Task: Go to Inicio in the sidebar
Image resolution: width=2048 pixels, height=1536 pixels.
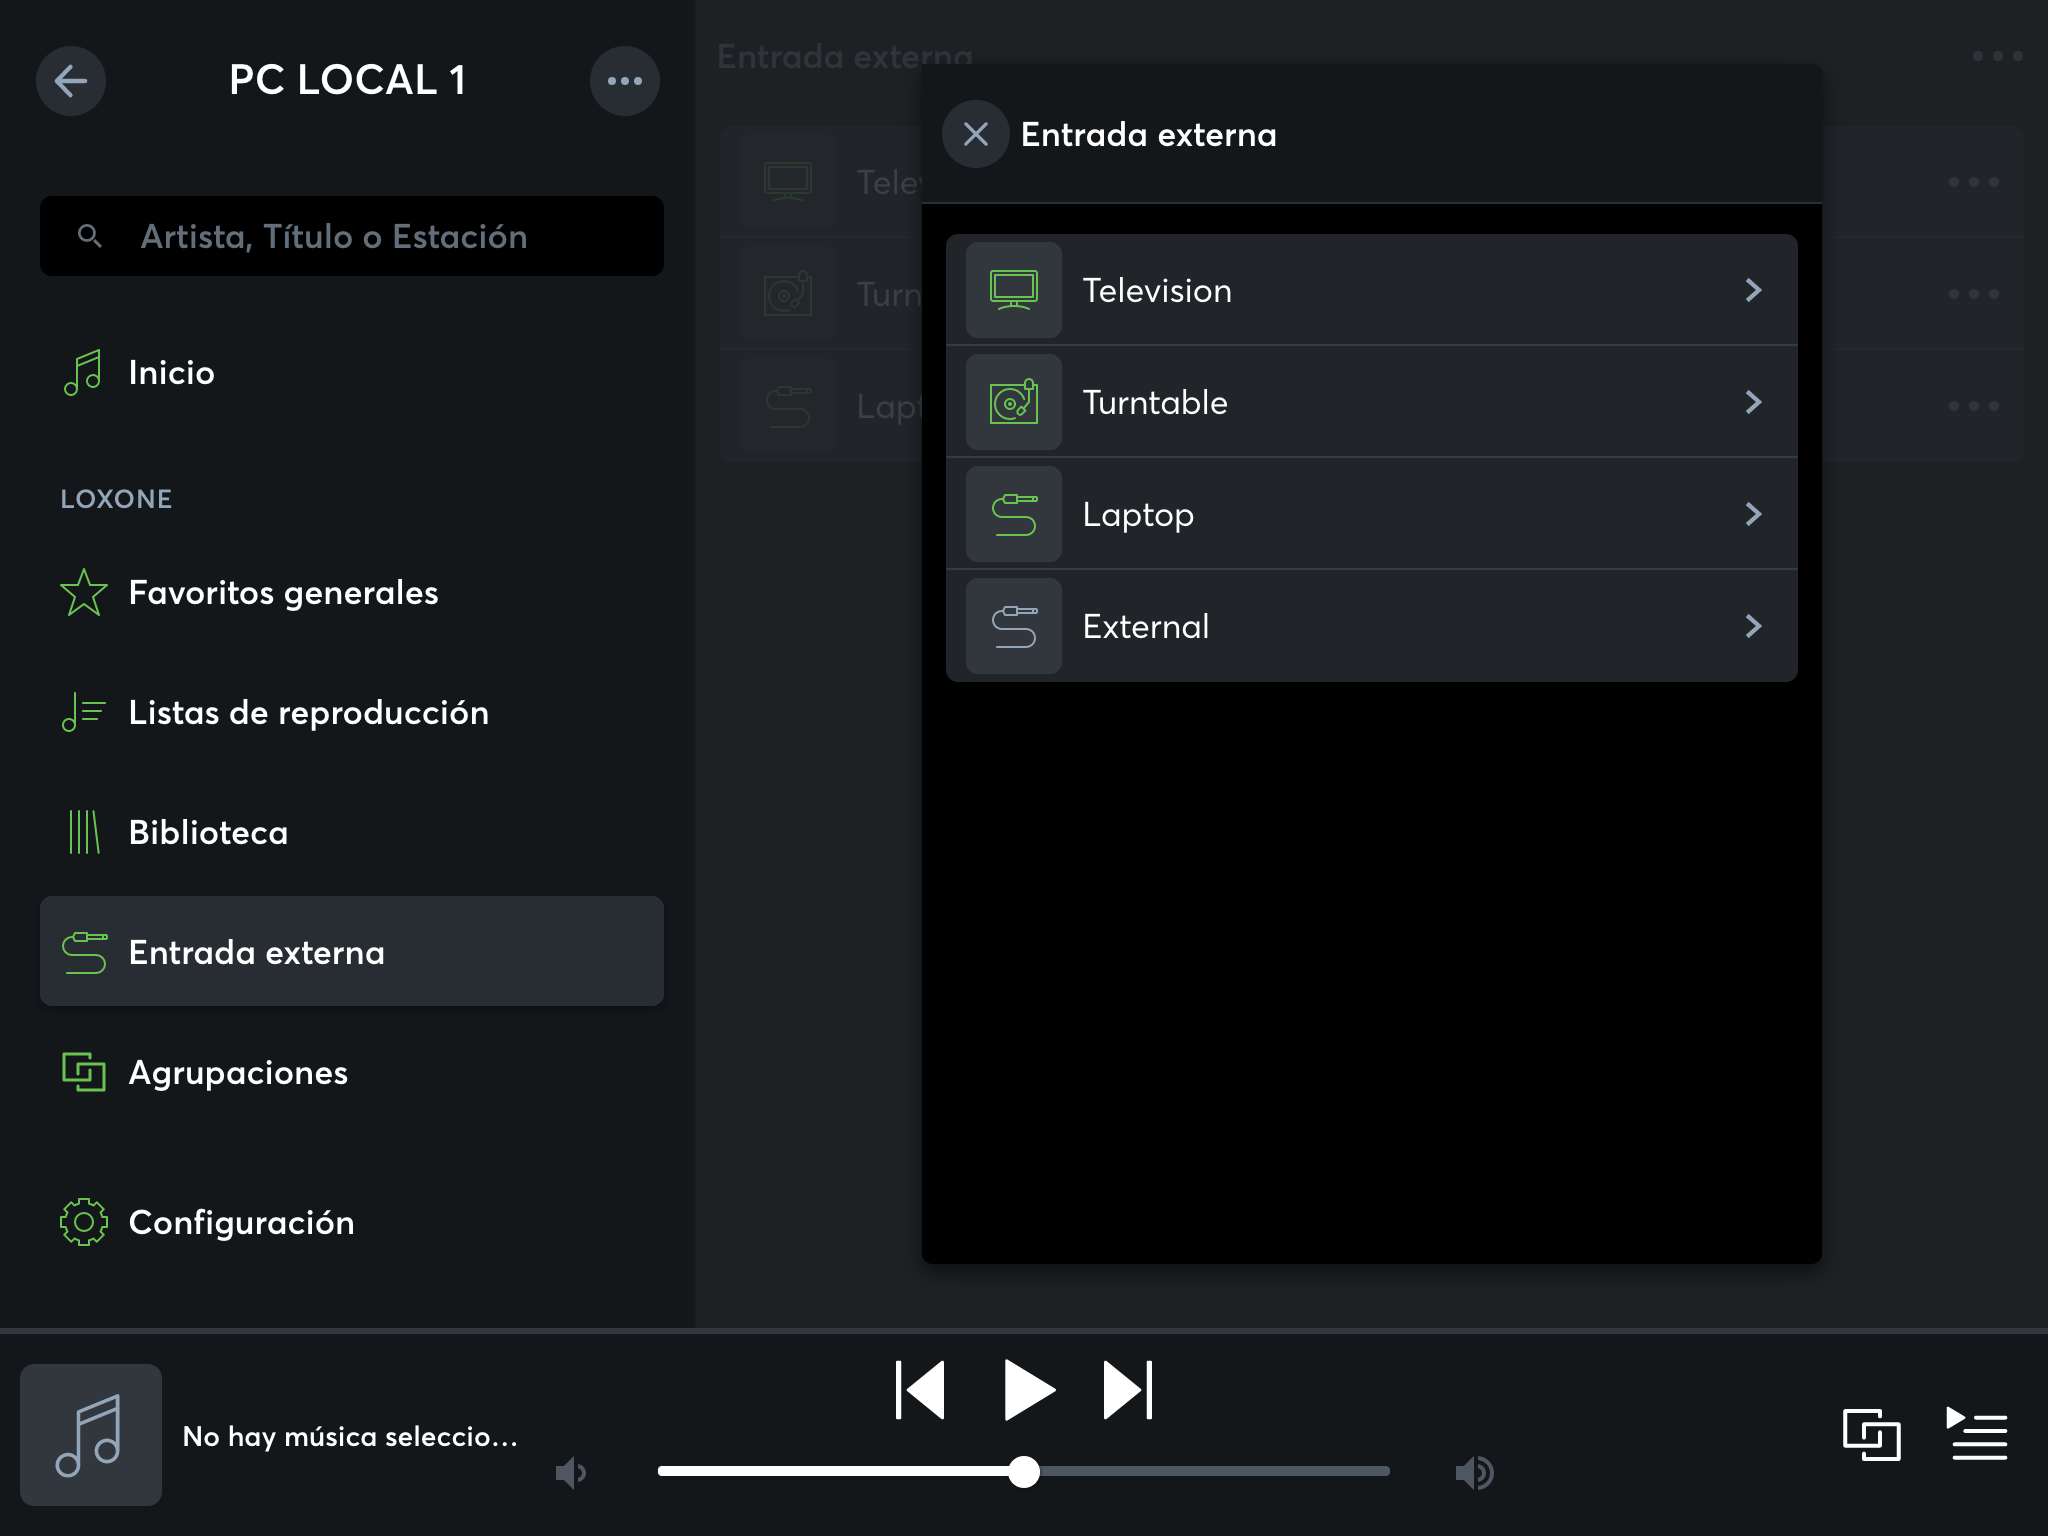Action: pos(171,373)
